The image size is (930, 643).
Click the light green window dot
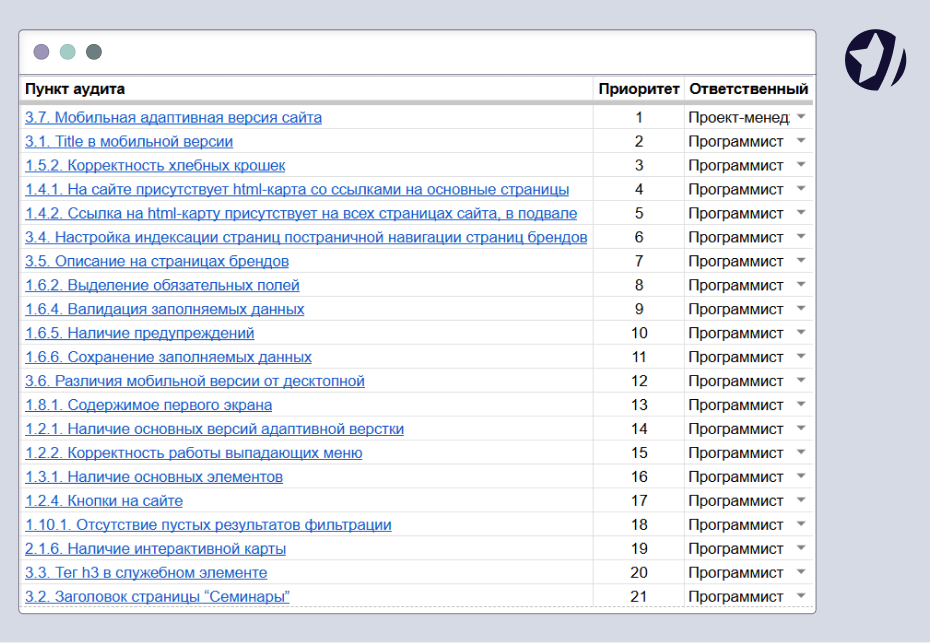click(68, 52)
